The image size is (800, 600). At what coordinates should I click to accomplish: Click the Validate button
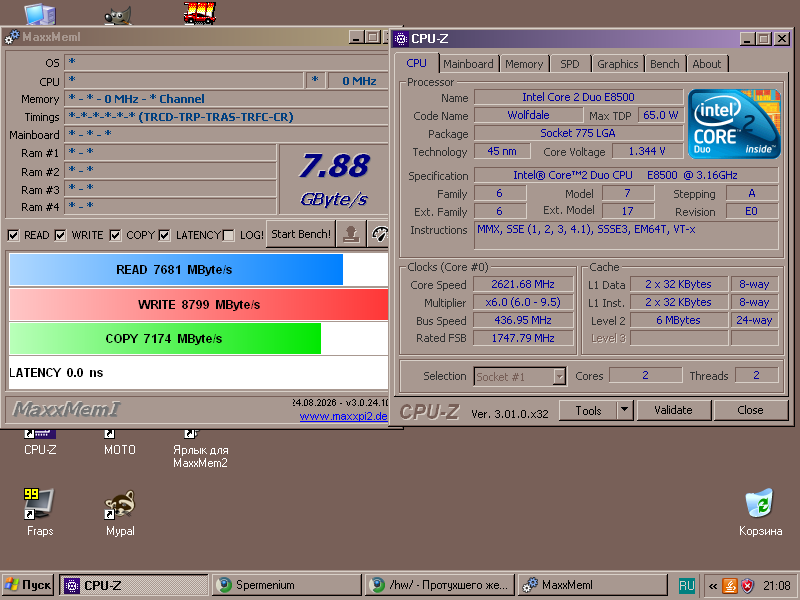pos(673,410)
